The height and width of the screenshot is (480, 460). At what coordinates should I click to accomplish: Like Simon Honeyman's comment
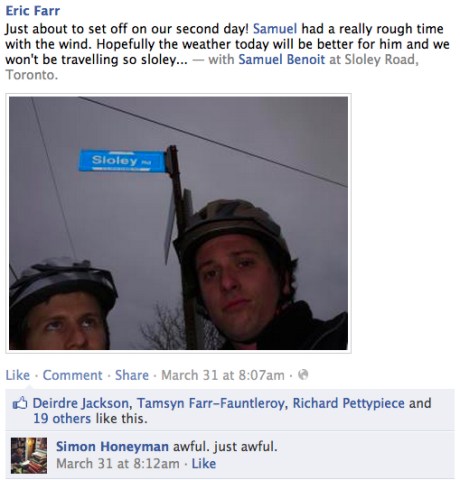[x=204, y=464]
